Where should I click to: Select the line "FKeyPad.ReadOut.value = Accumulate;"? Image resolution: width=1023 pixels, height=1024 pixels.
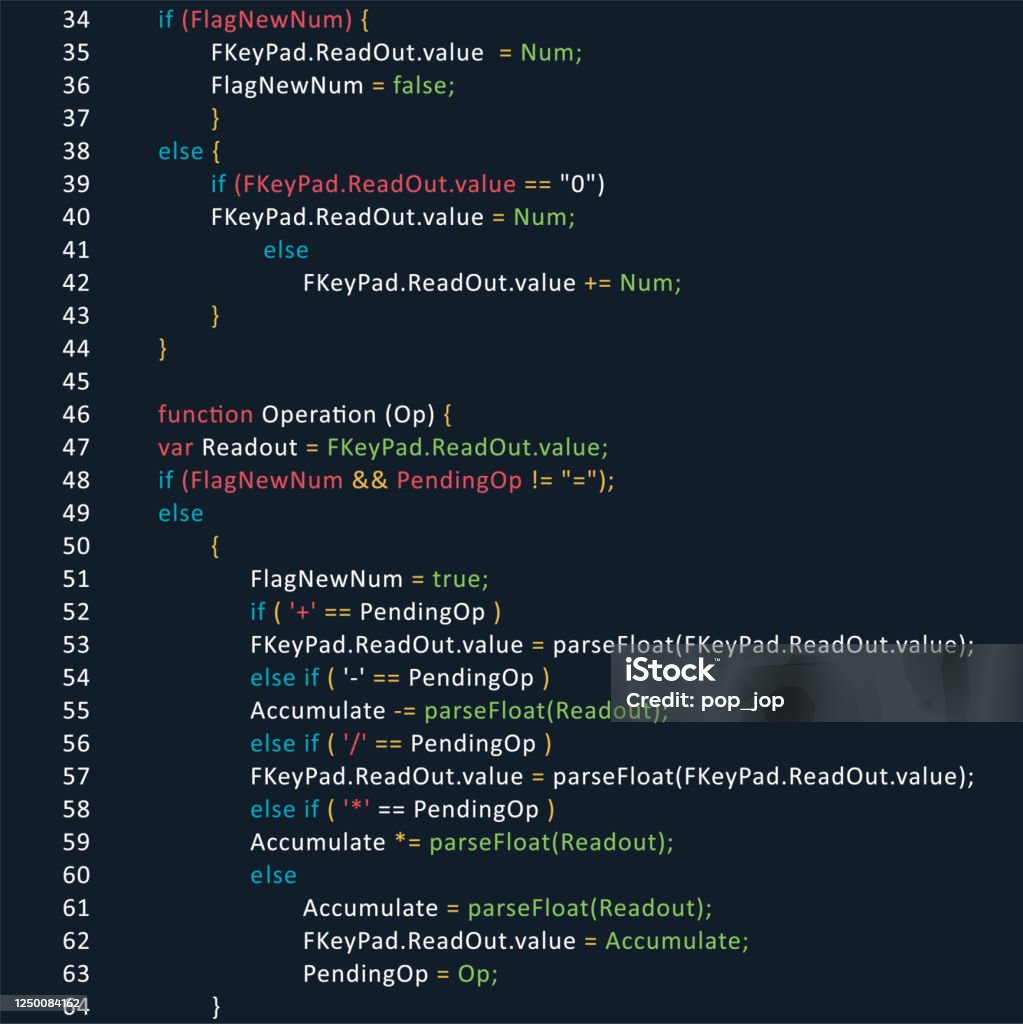[526, 941]
